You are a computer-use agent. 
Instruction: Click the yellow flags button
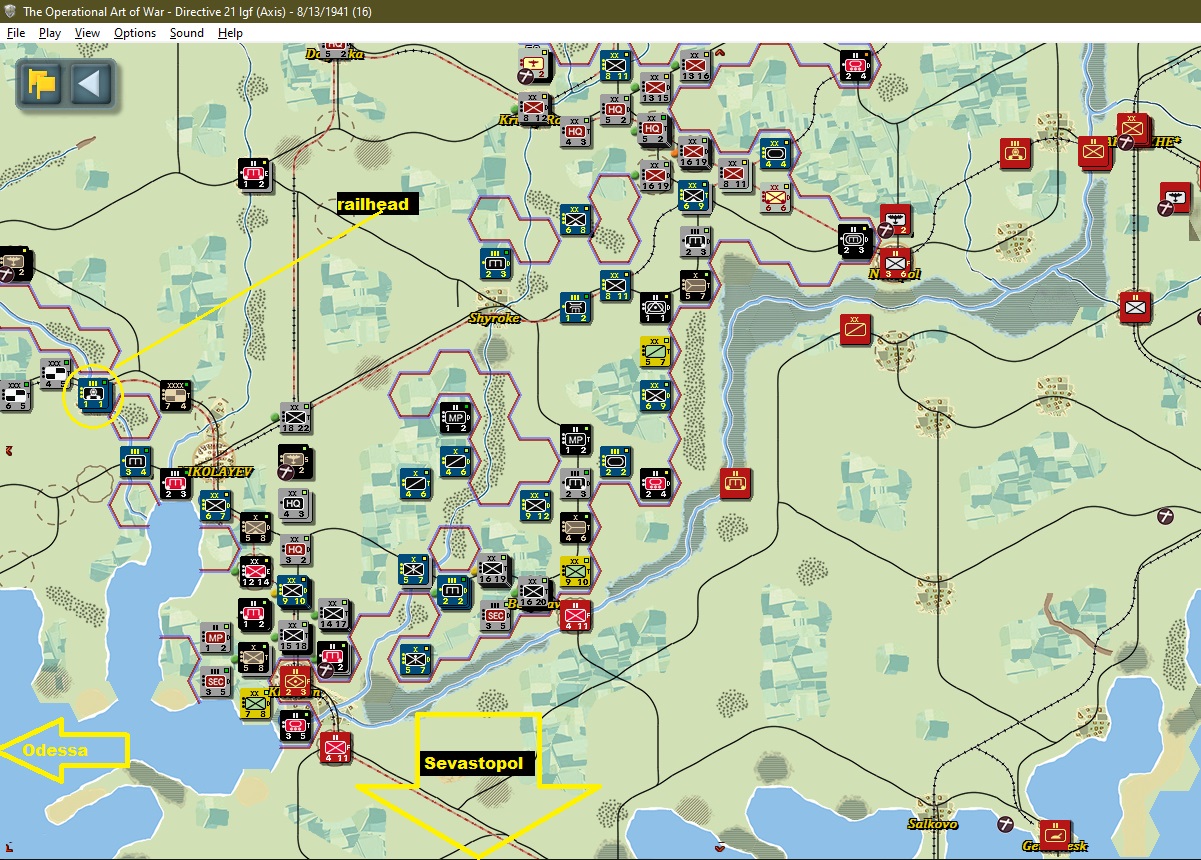(x=42, y=82)
